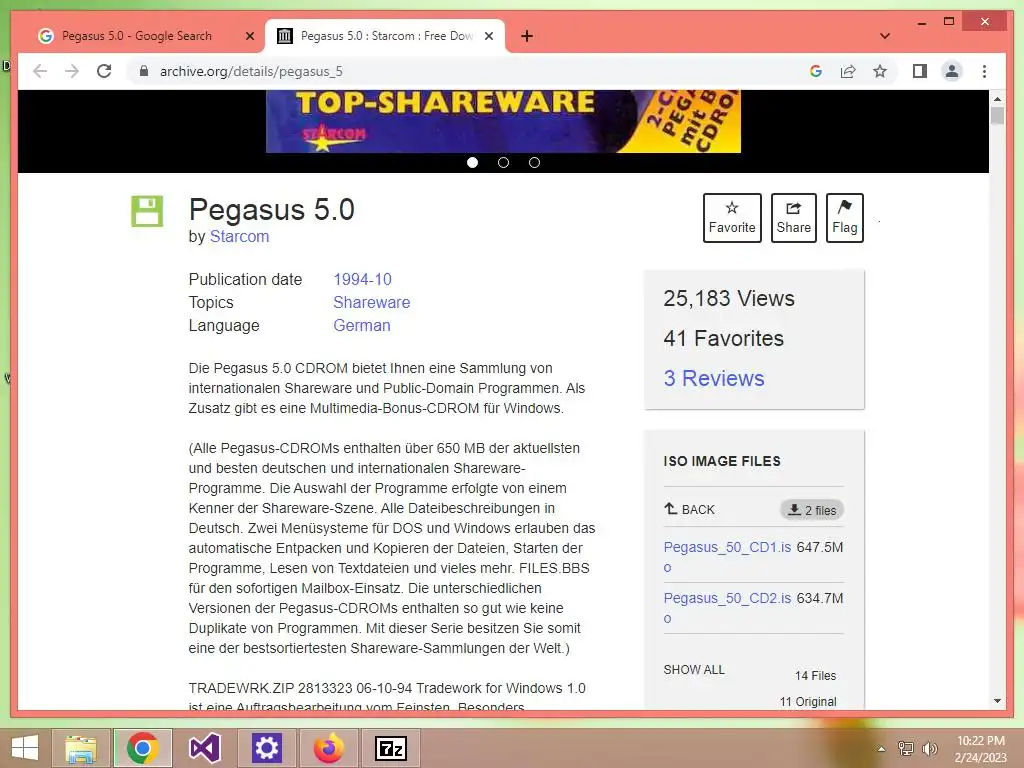Open the Starcom creator link

[239, 236]
